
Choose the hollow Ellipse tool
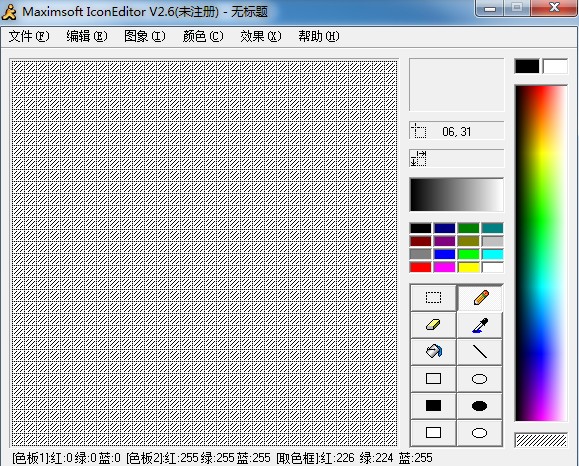[480, 379]
